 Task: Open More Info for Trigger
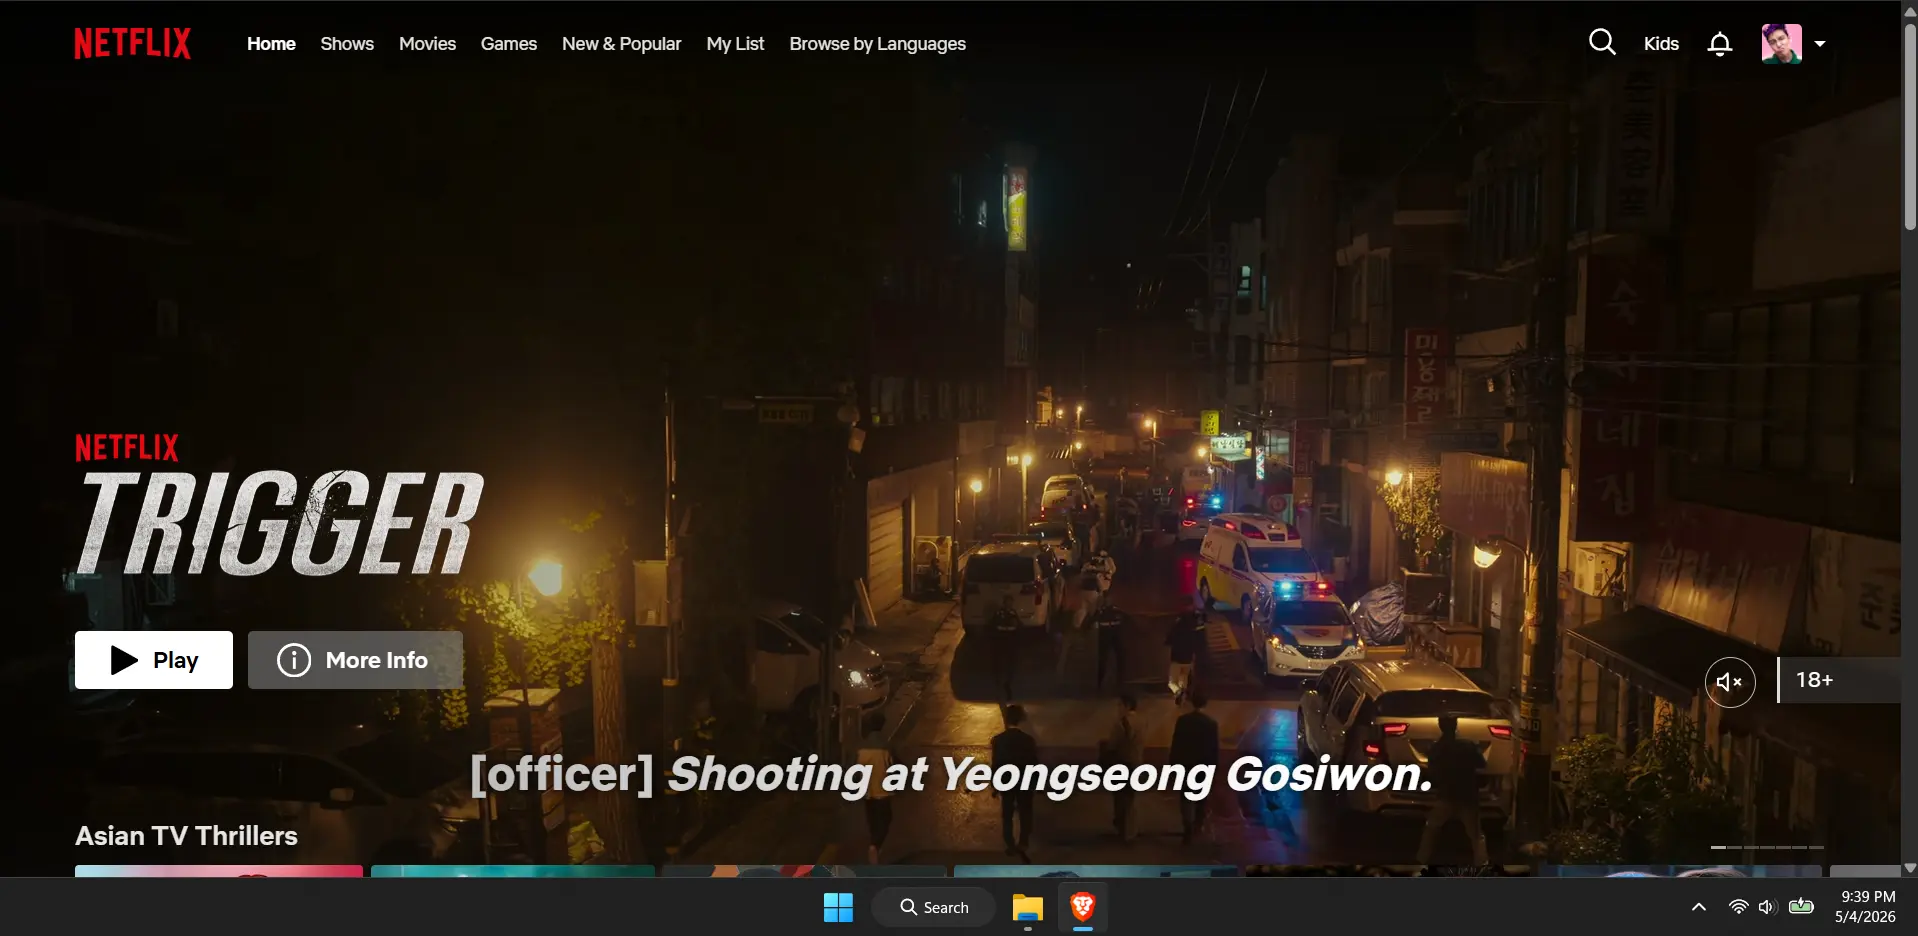coord(355,660)
